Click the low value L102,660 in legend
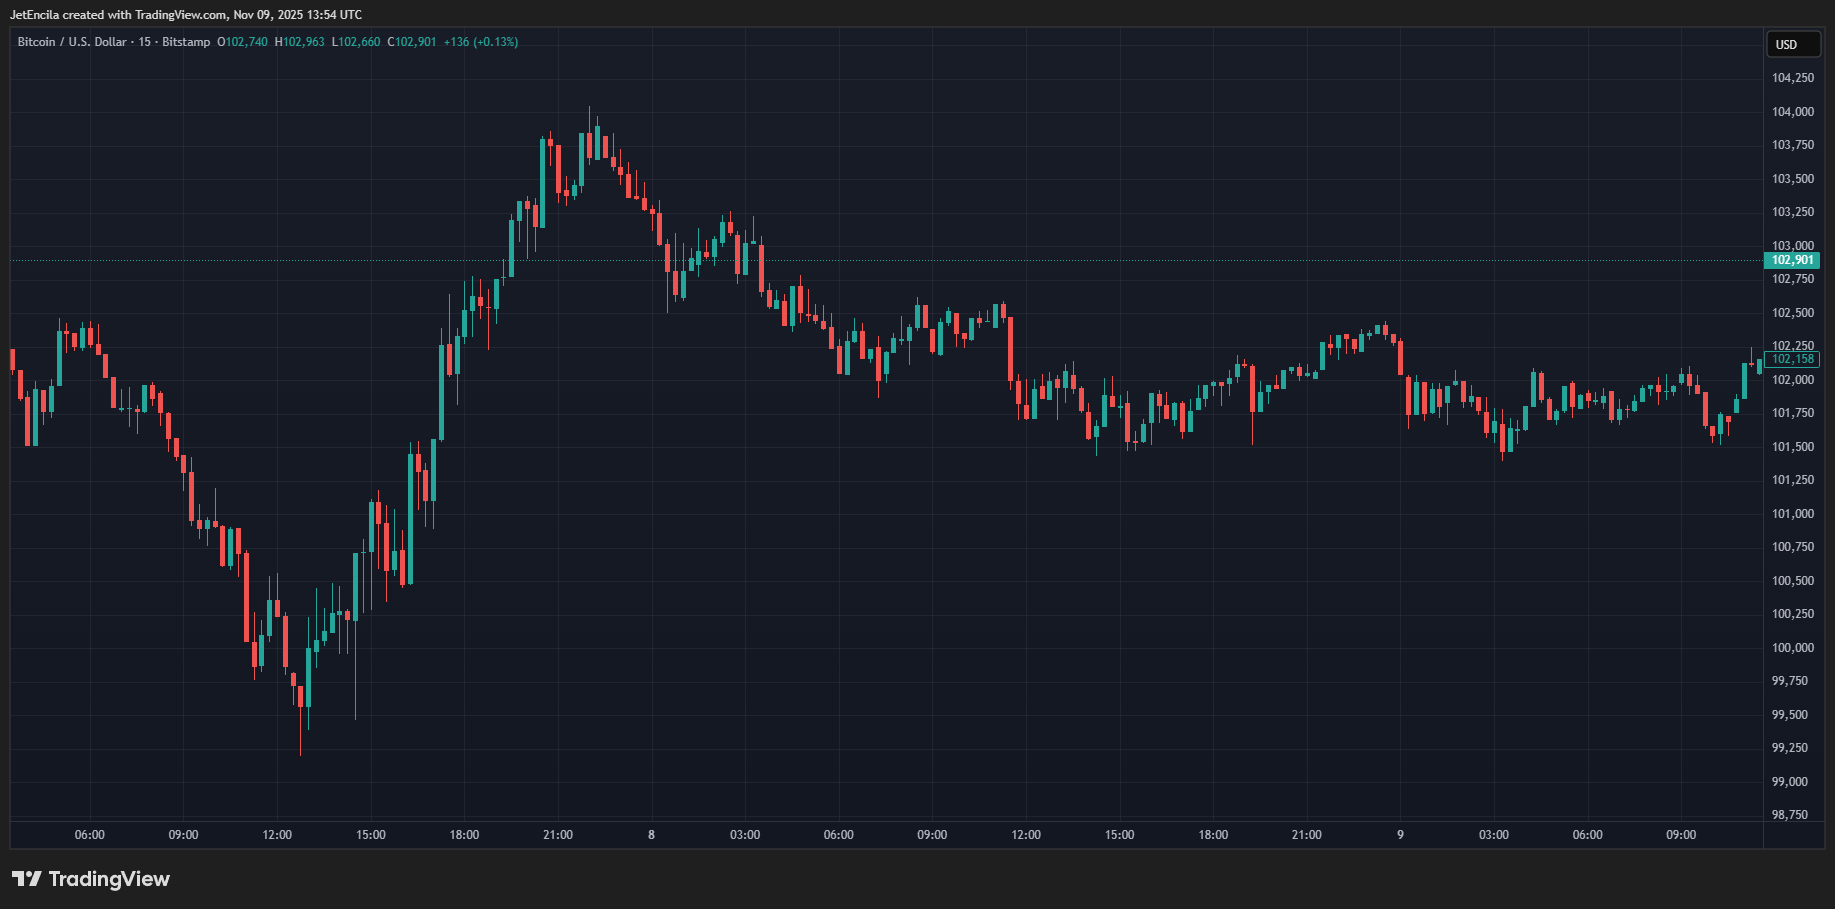 [x=355, y=42]
